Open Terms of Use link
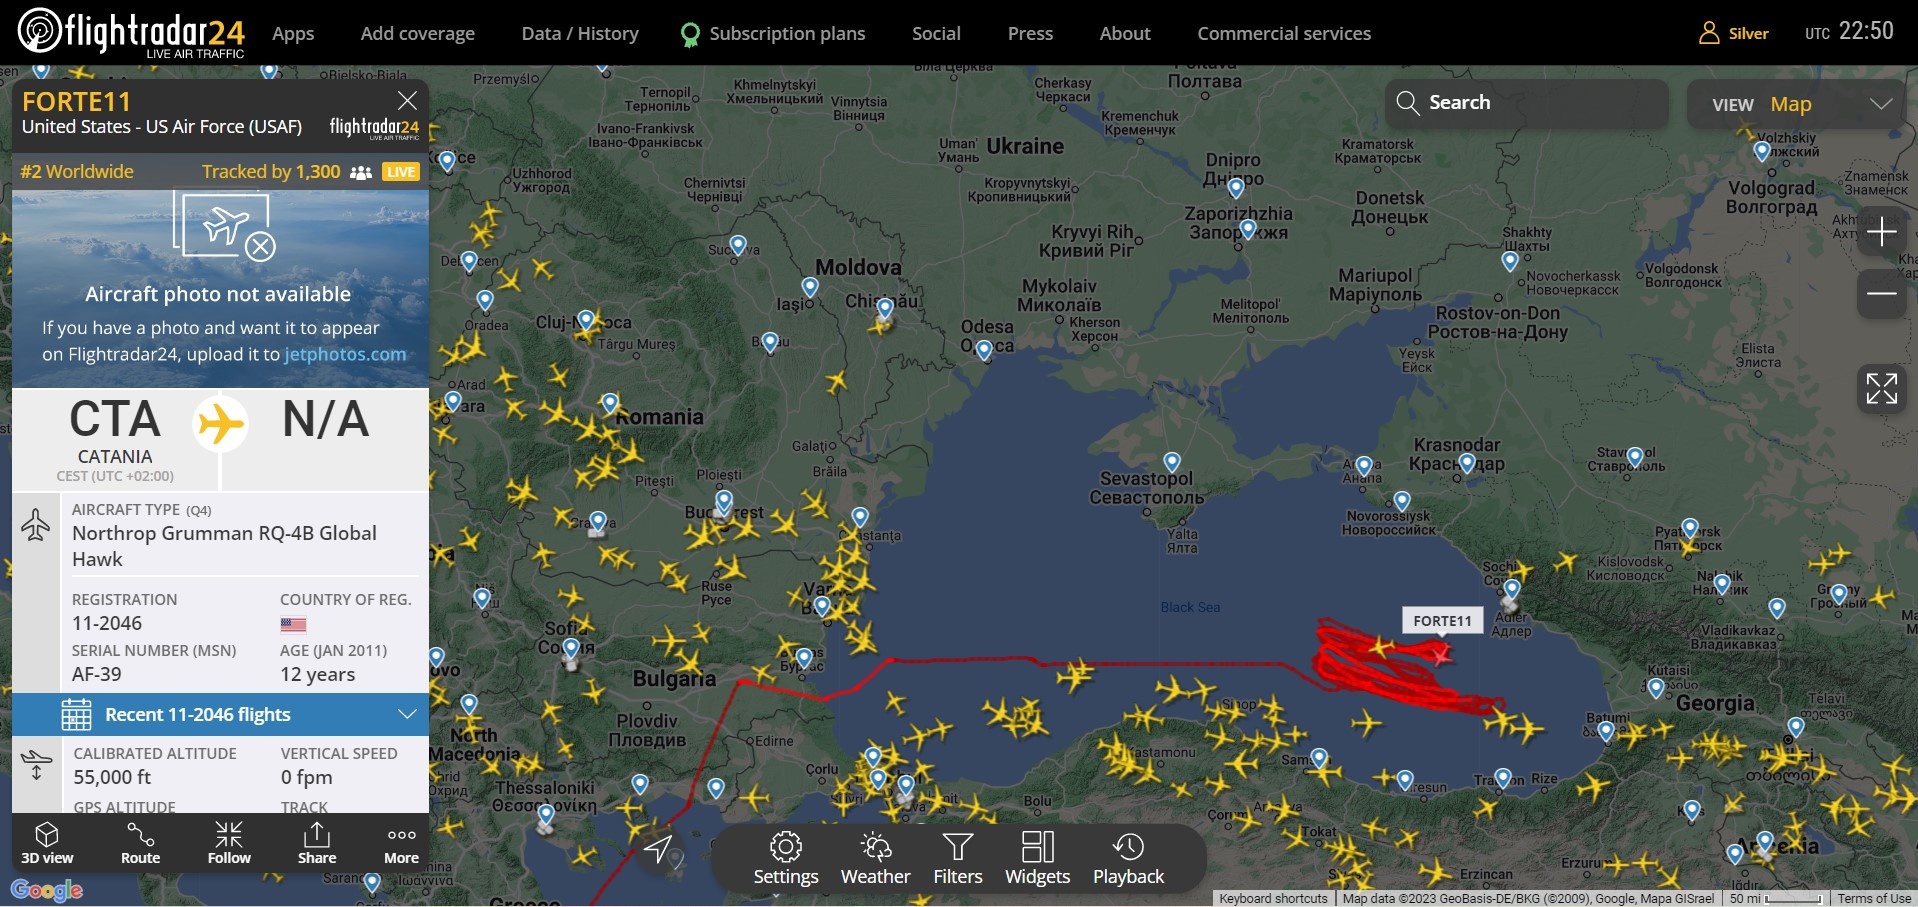The image size is (1918, 907). coord(1874,898)
